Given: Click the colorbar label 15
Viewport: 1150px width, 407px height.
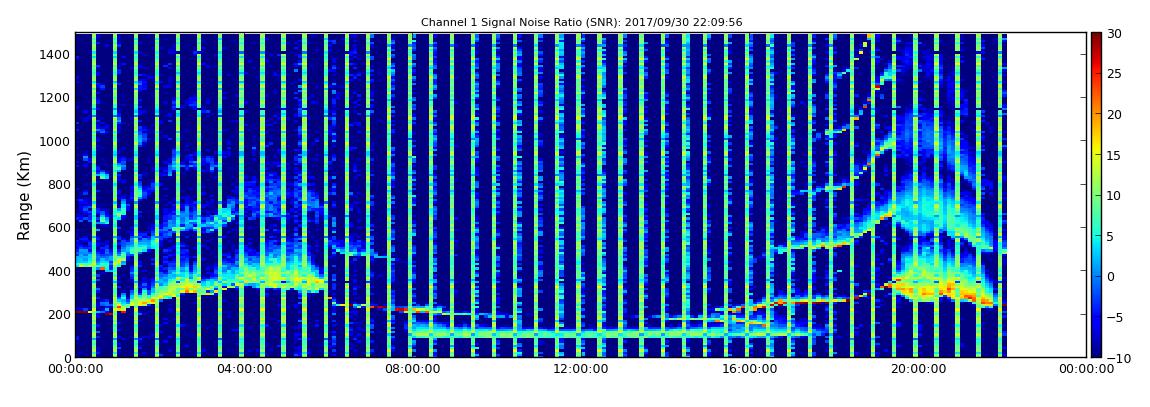Looking at the screenshot, I should pos(1116,155).
